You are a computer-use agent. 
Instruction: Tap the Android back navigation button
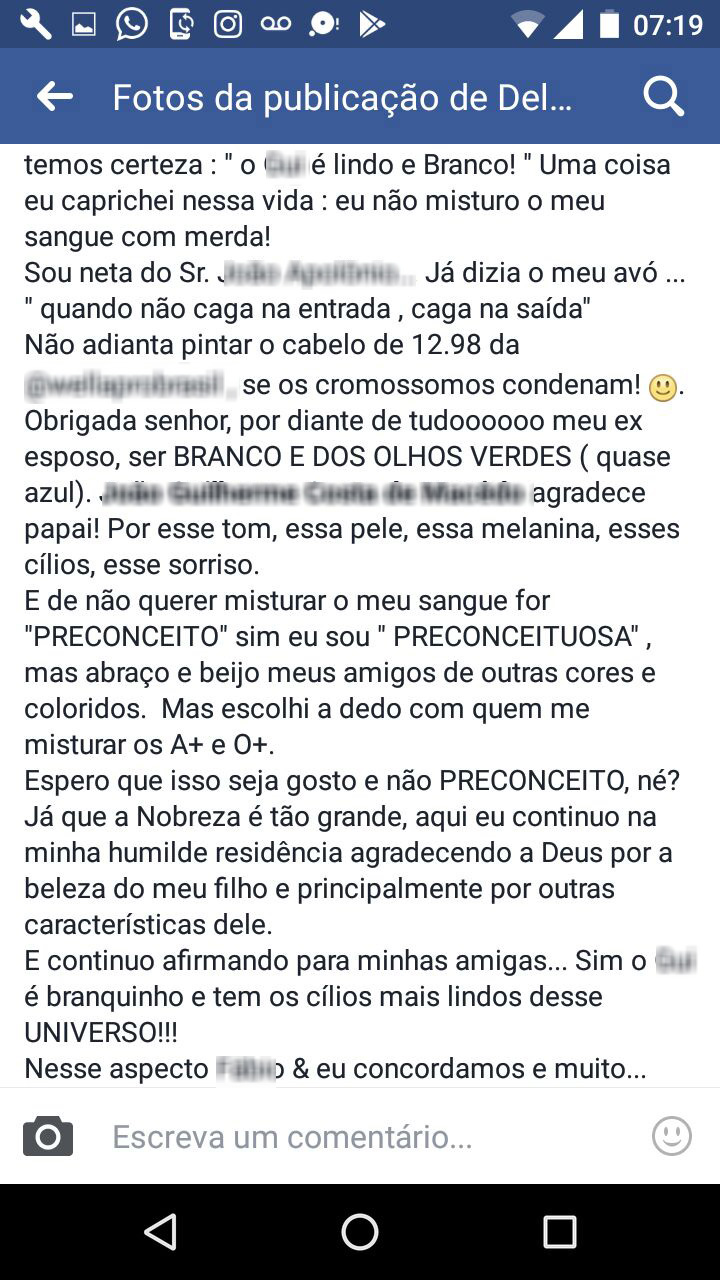160,1232
